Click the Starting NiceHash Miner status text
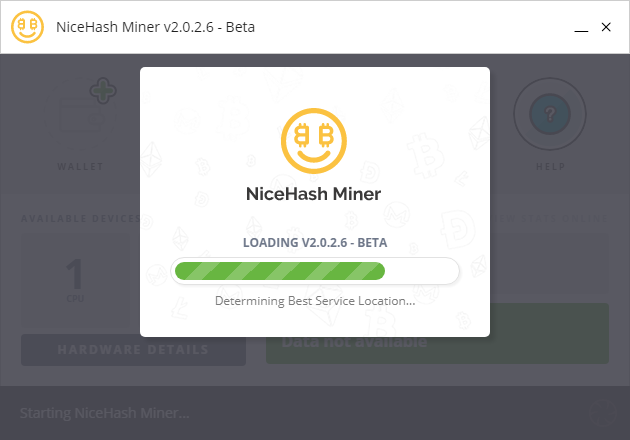Image resolution: width=630 pixels, height=440 pixels. 104,413
